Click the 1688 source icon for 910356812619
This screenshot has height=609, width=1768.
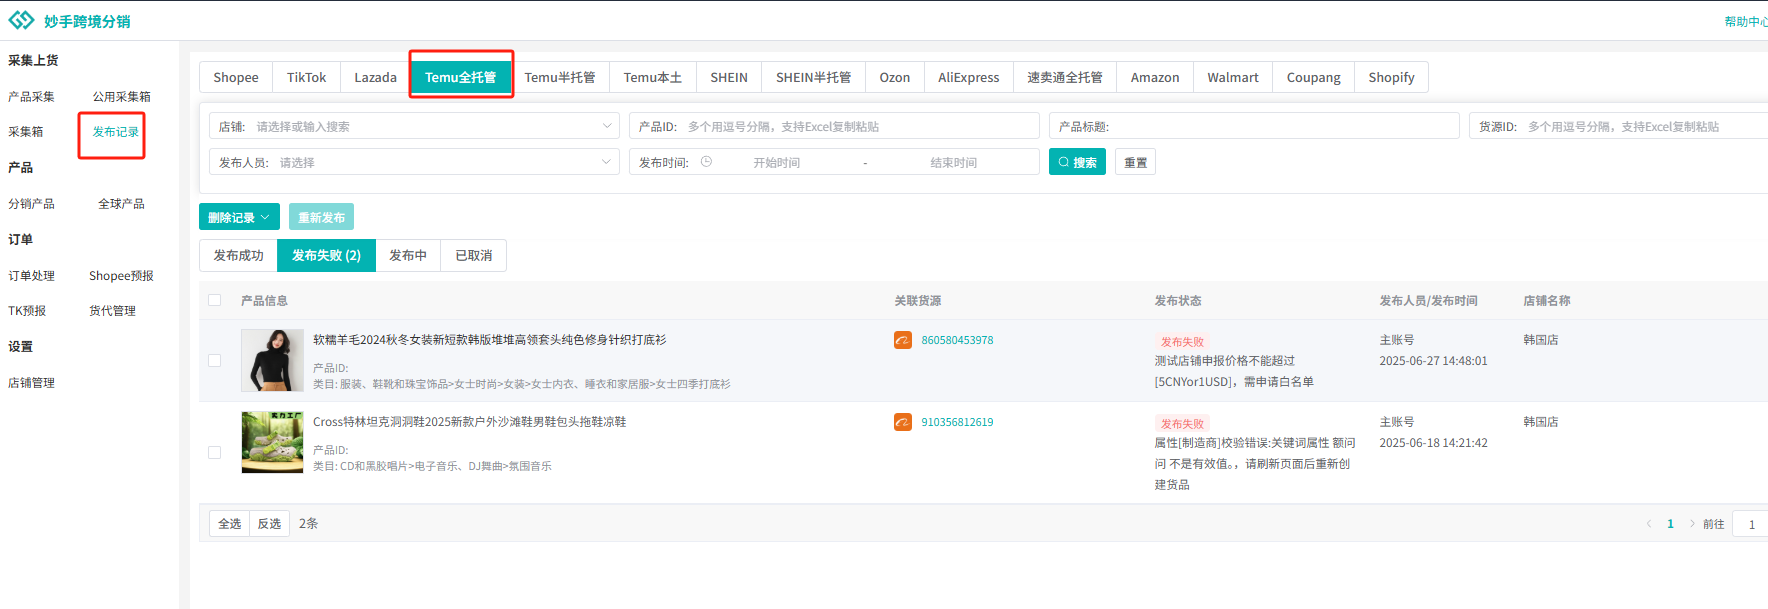coord(903,422)
